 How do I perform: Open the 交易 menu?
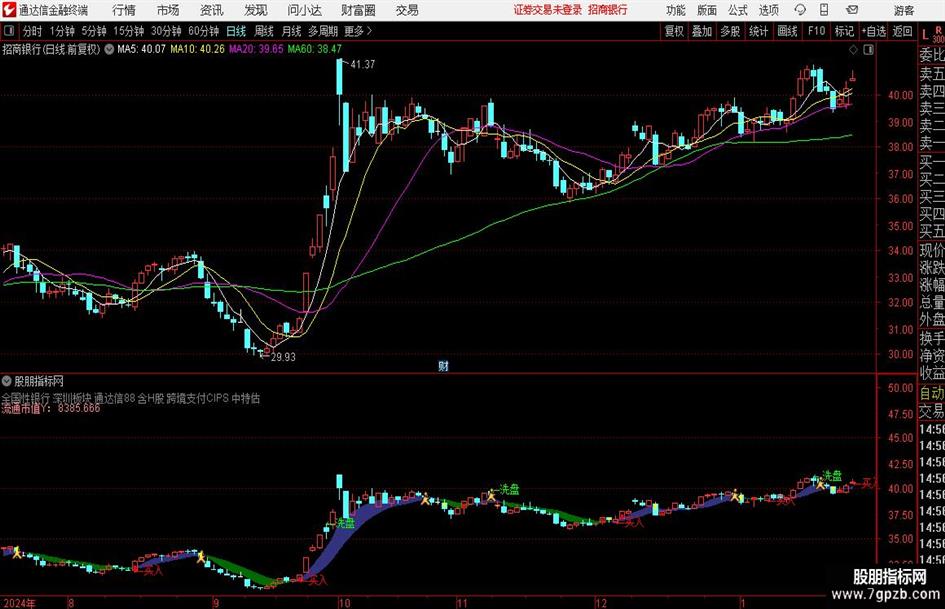click(407, 10)
